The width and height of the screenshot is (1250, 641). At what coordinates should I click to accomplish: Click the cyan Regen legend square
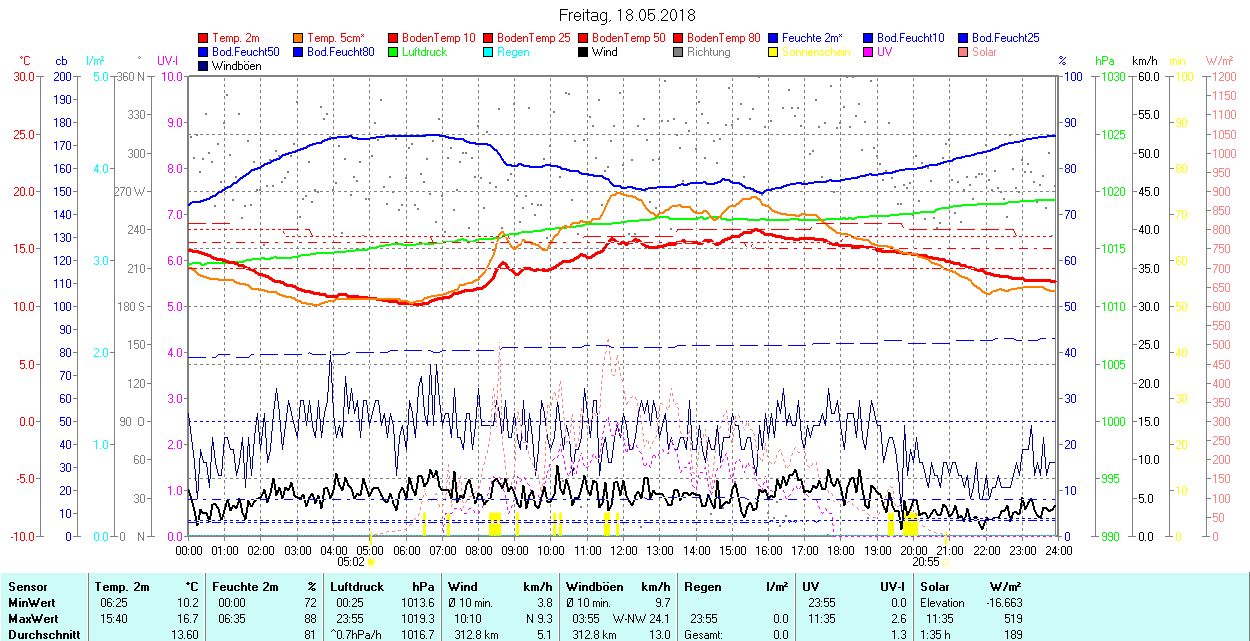(x=488, y=52)
